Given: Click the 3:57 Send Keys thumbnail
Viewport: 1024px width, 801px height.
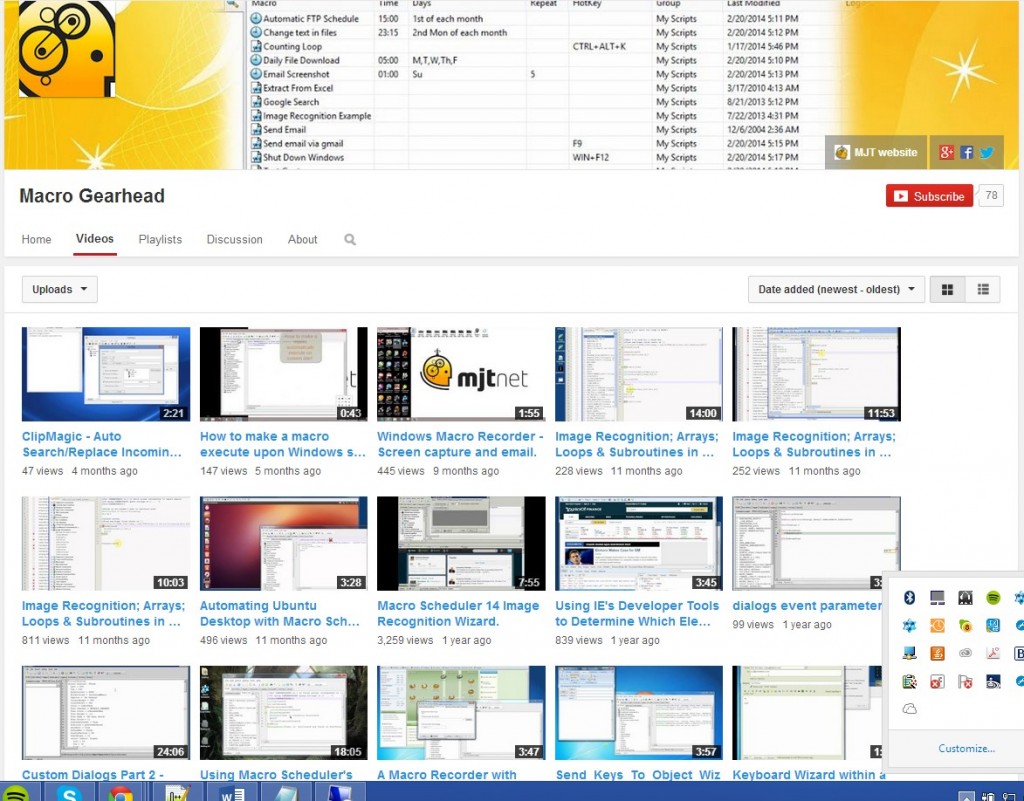Looking at the screenshot, I should [639, 713].
